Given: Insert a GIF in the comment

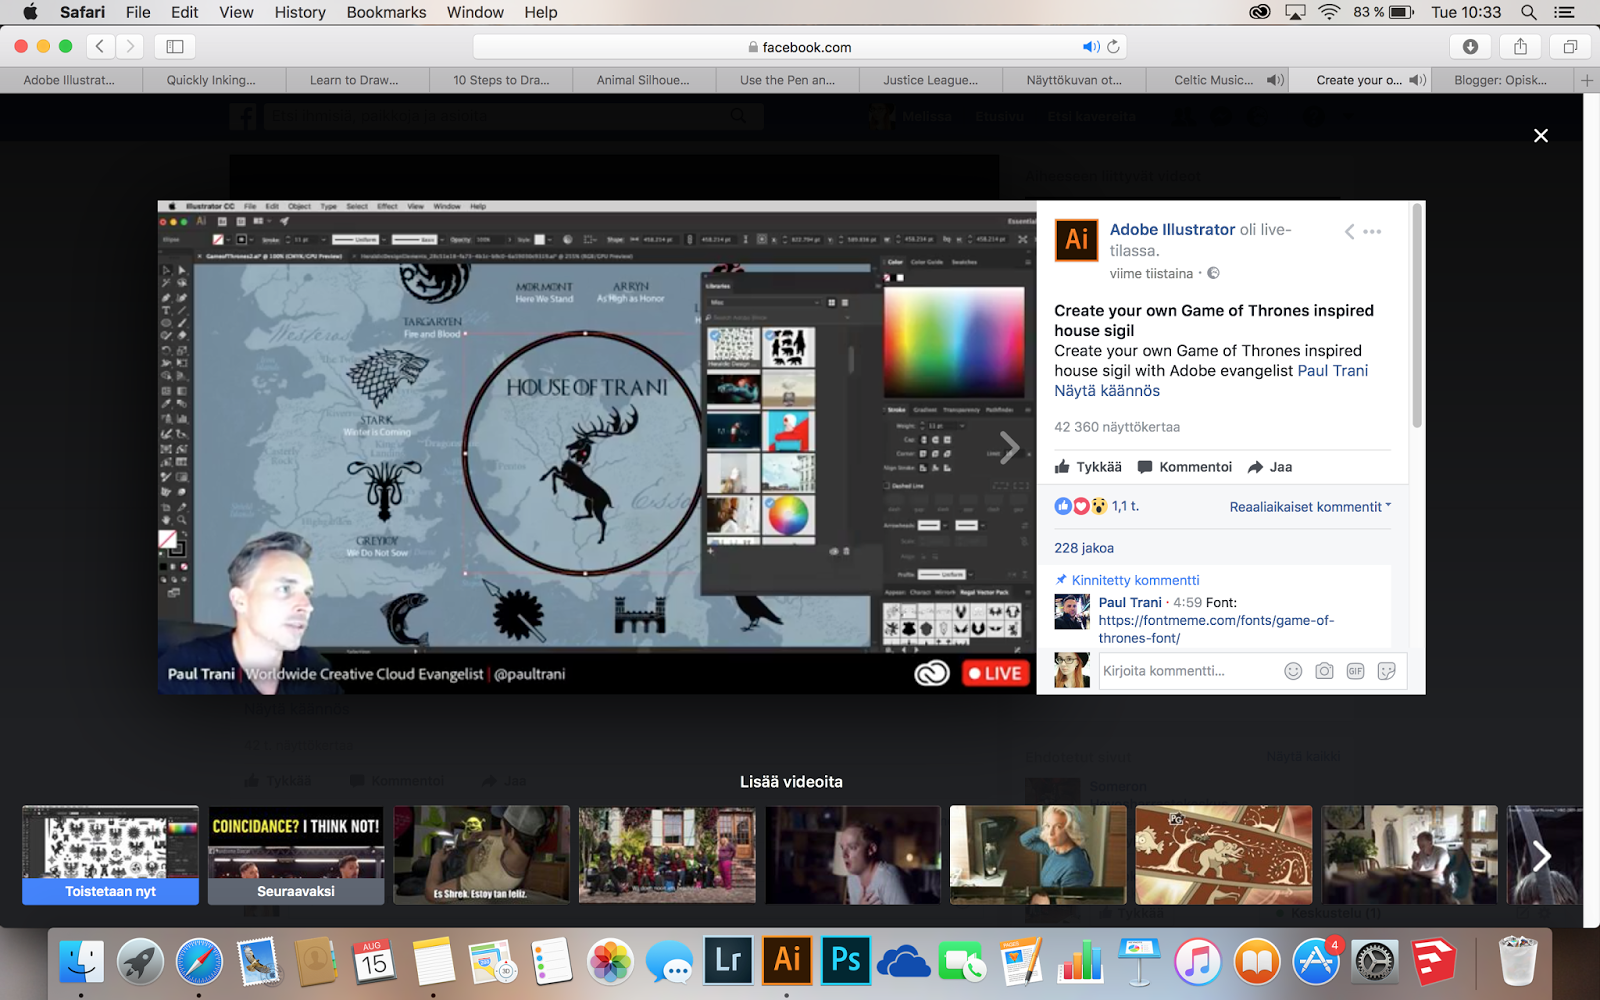Looking at the screenshot, I should click(1355, 671).
